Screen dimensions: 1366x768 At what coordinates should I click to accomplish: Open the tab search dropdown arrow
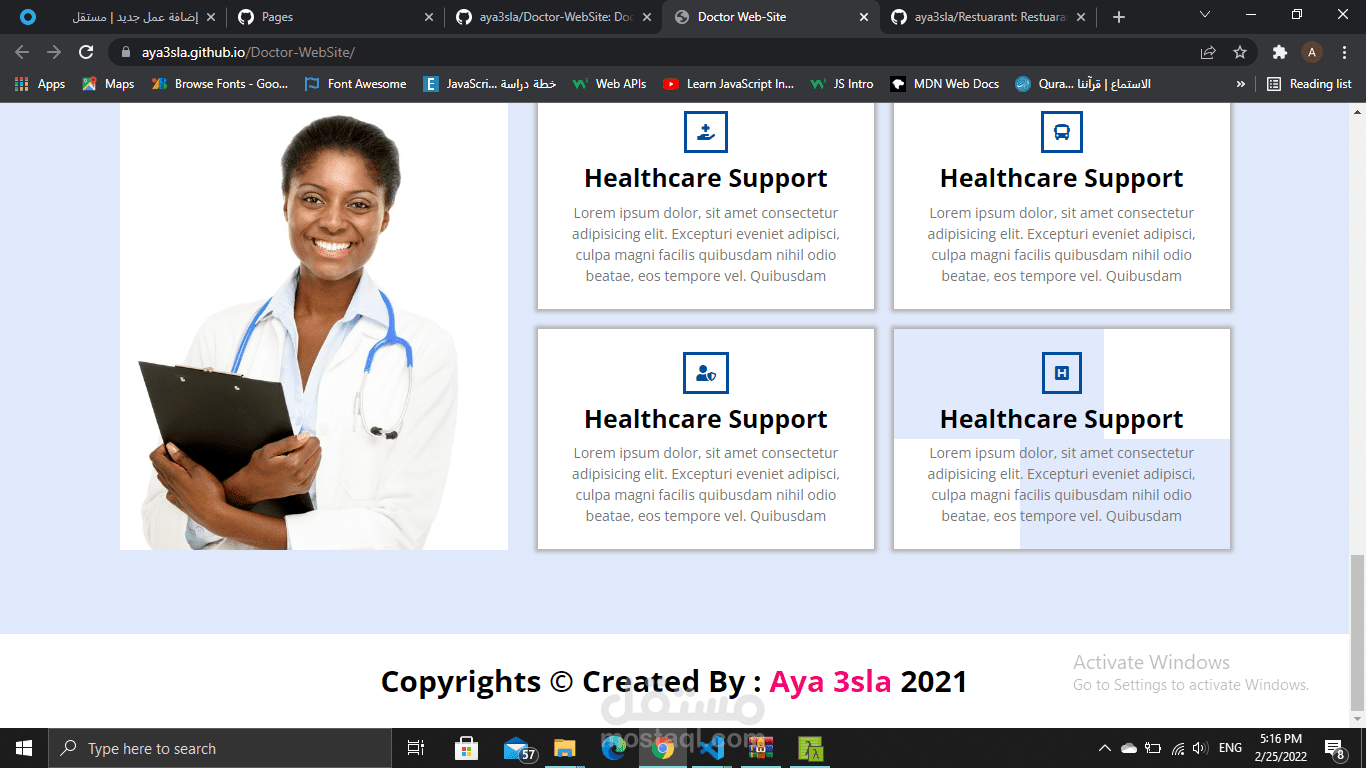[1205, 15]
